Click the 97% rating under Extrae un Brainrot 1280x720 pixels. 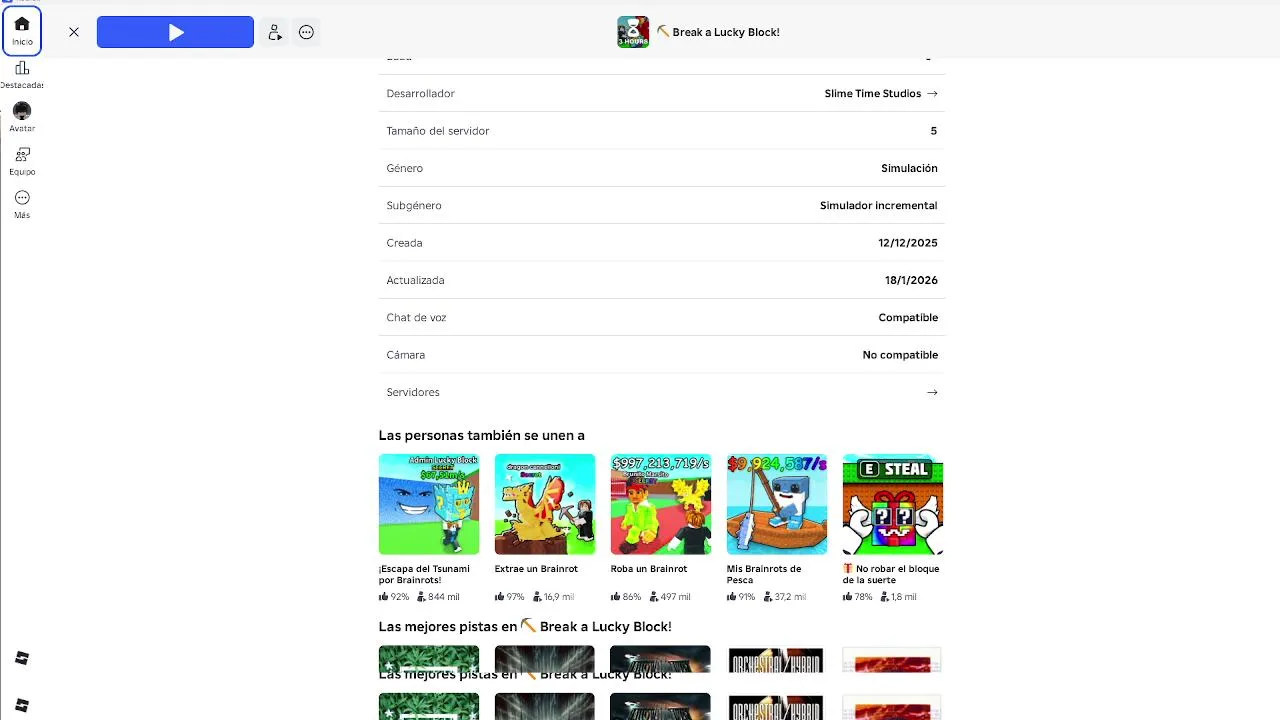[x=510, y=597]
